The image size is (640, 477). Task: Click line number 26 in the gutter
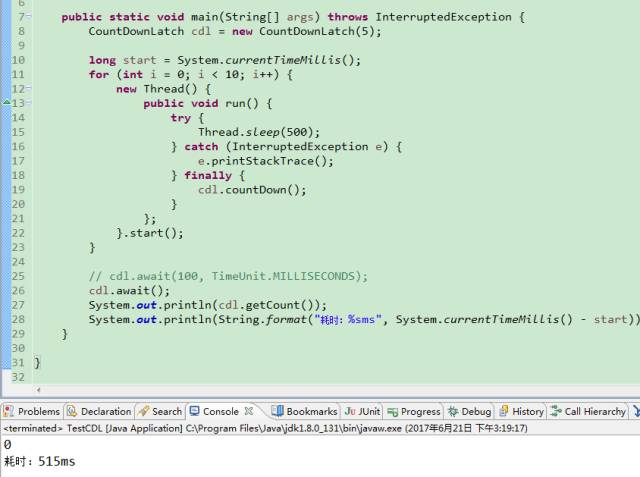[18, 291]
